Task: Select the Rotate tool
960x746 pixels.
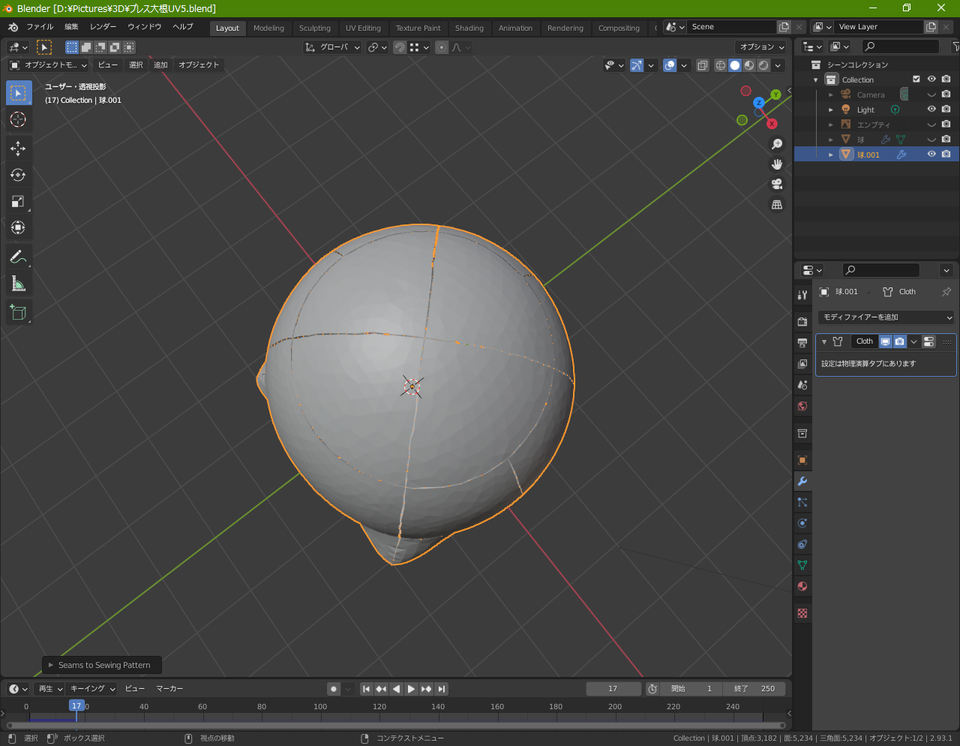Action: pyautogui.click(x=18, y=175)
